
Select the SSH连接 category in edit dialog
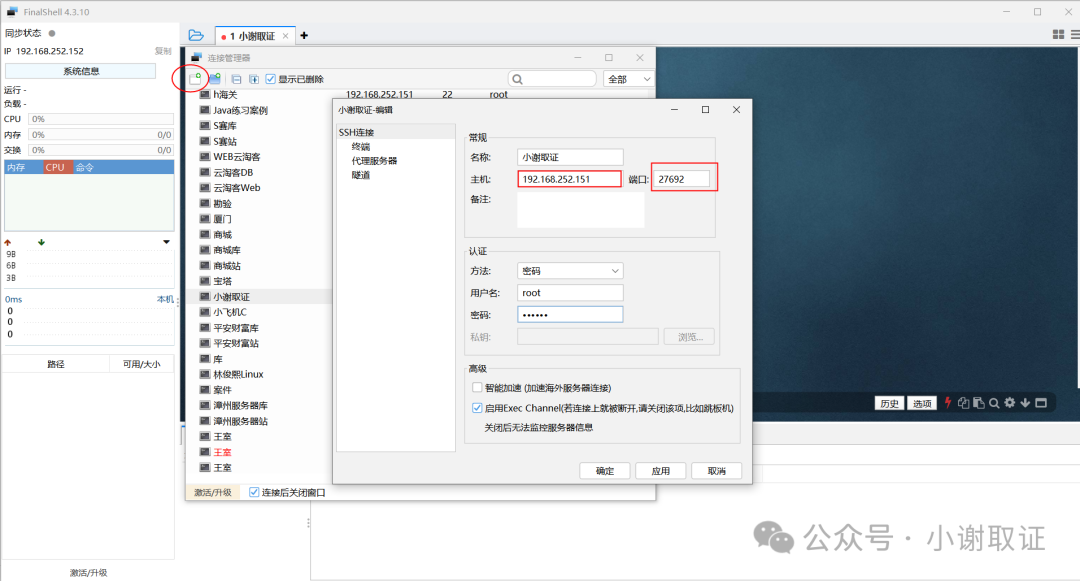356,132
